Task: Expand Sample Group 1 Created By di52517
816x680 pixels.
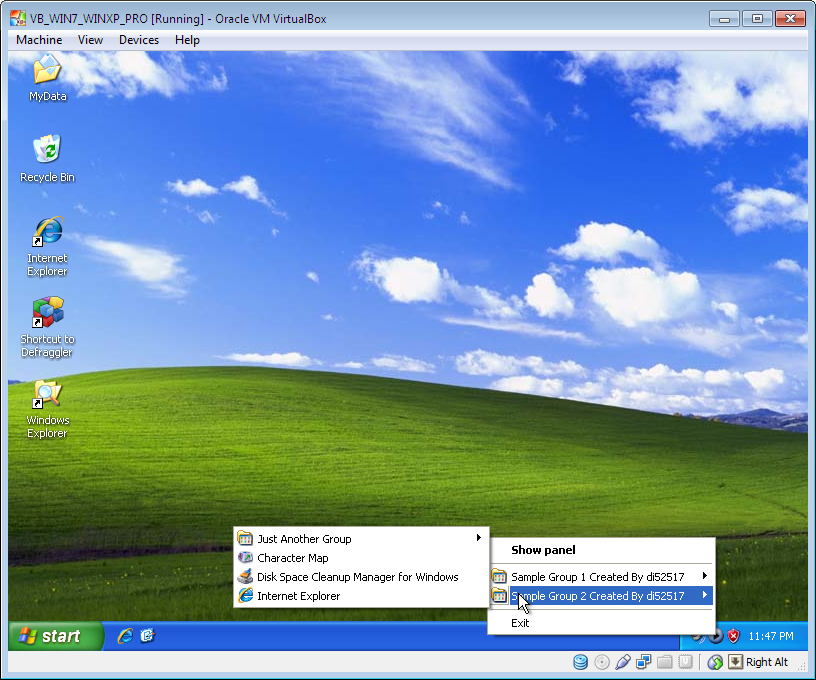Action: click(600, 577)
